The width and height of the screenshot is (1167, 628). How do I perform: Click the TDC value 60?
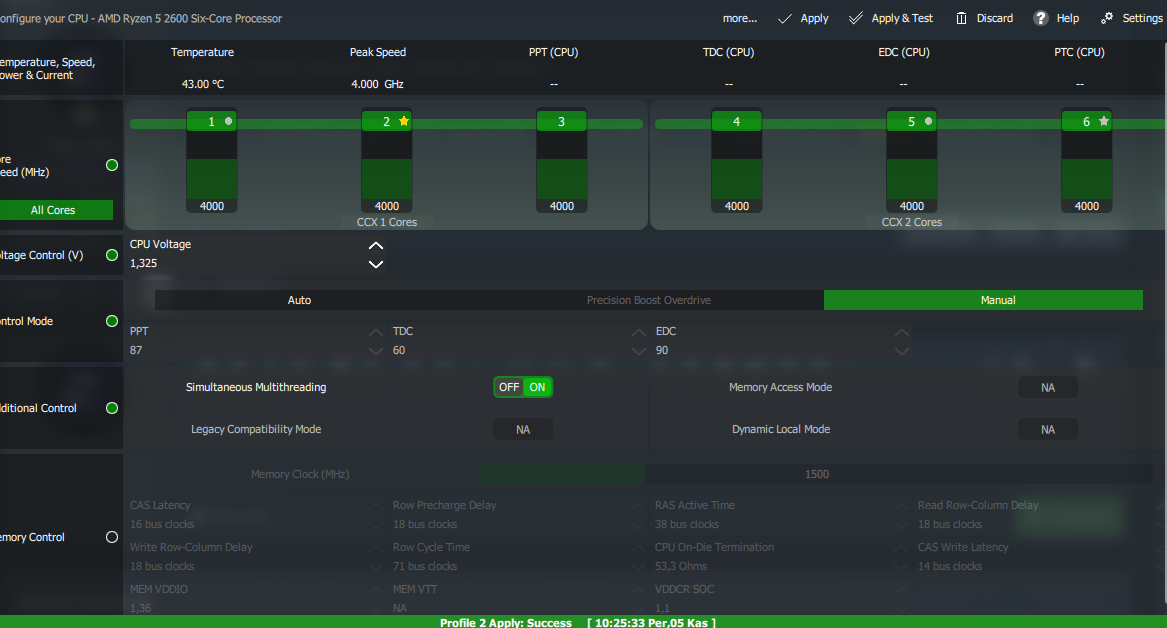pos(399,350)
